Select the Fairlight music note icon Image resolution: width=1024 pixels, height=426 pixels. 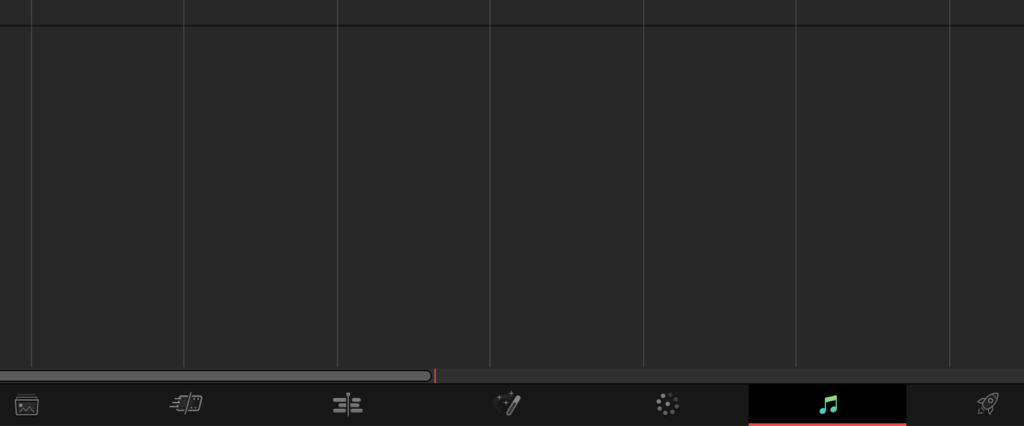[x=828, y=404]
